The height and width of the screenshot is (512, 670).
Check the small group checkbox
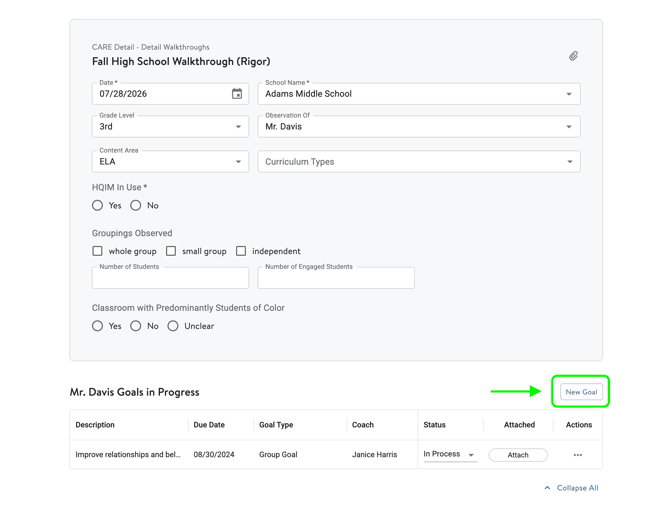coord(171,251)
